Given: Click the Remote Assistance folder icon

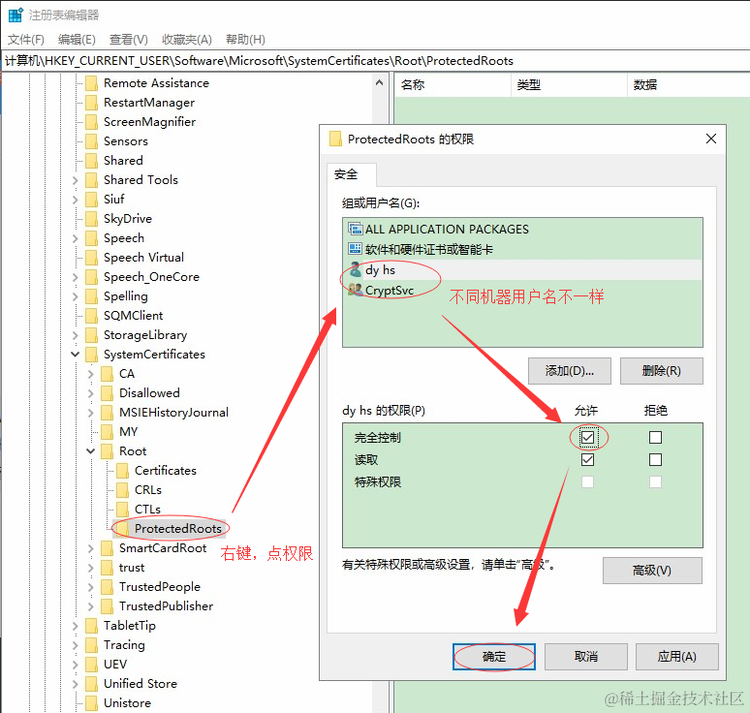Looking at the screenshot, I should (x=91, y=83).
